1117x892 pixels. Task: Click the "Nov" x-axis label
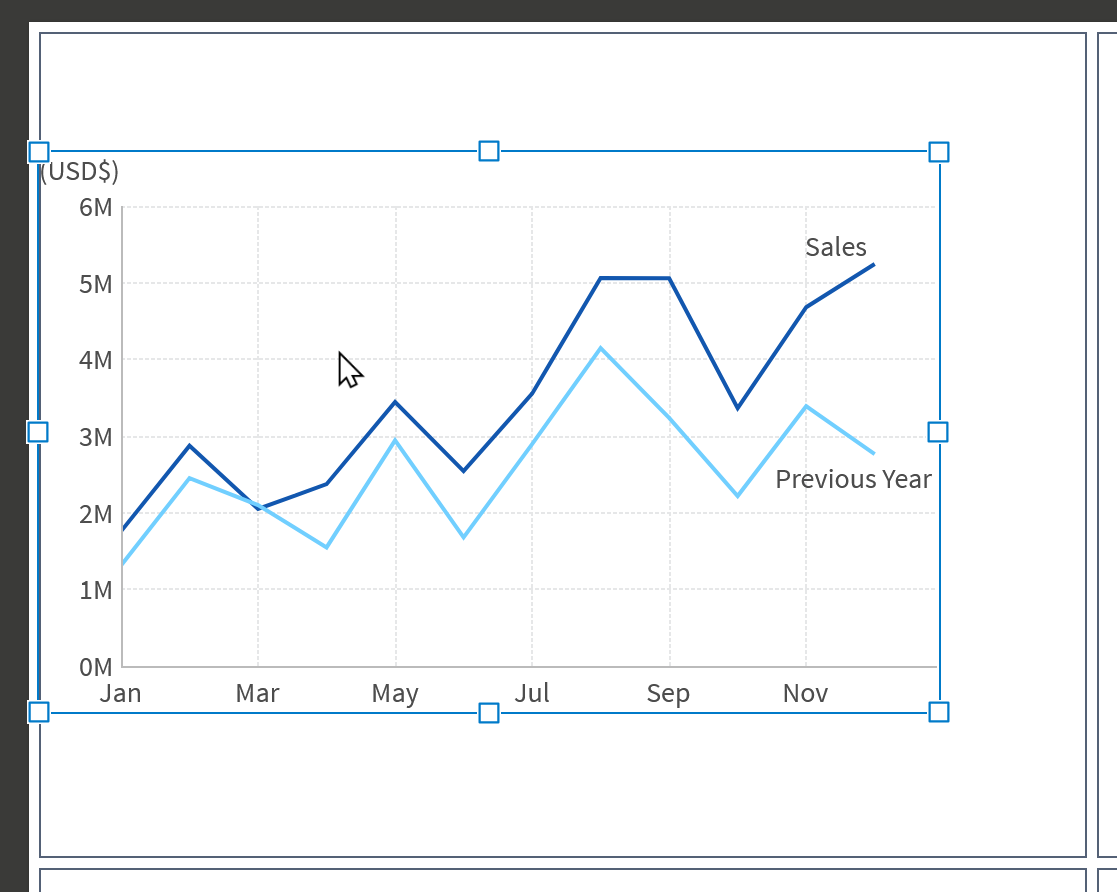(805, 693)
